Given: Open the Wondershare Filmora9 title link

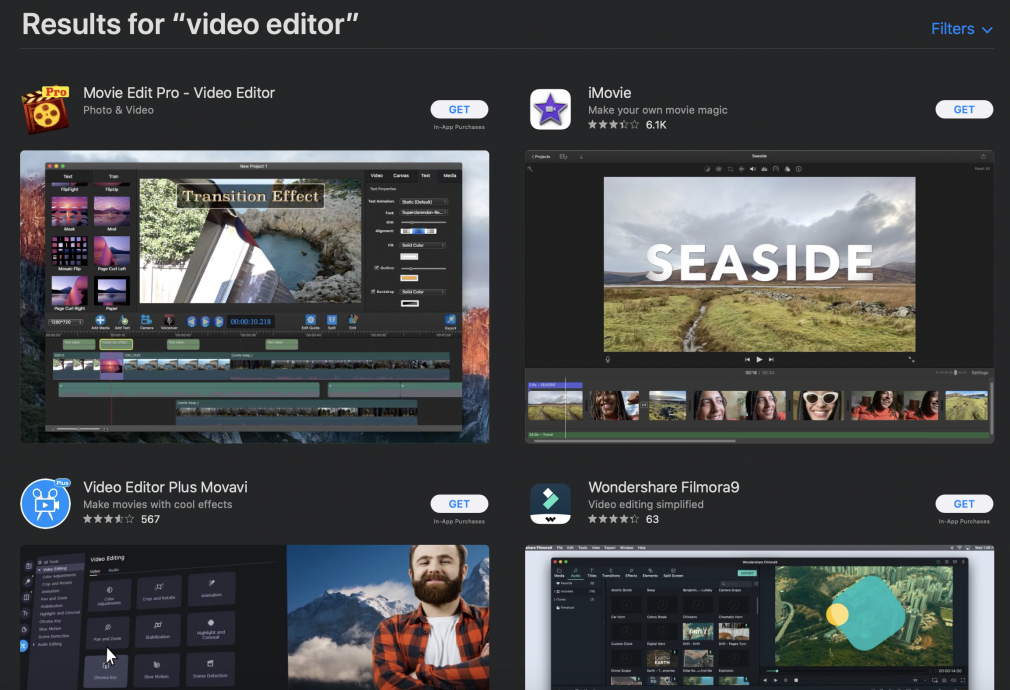Looking at the screenshot, I should [x=663, y=487].
